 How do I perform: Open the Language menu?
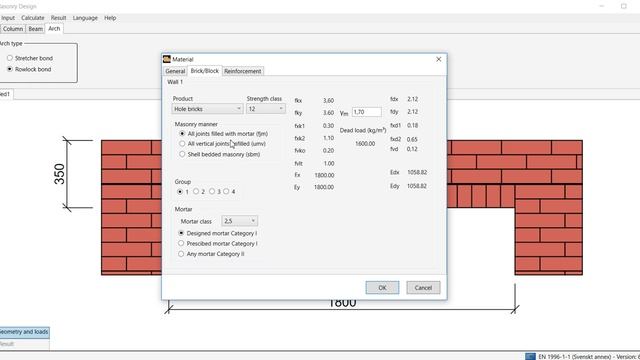85,18
